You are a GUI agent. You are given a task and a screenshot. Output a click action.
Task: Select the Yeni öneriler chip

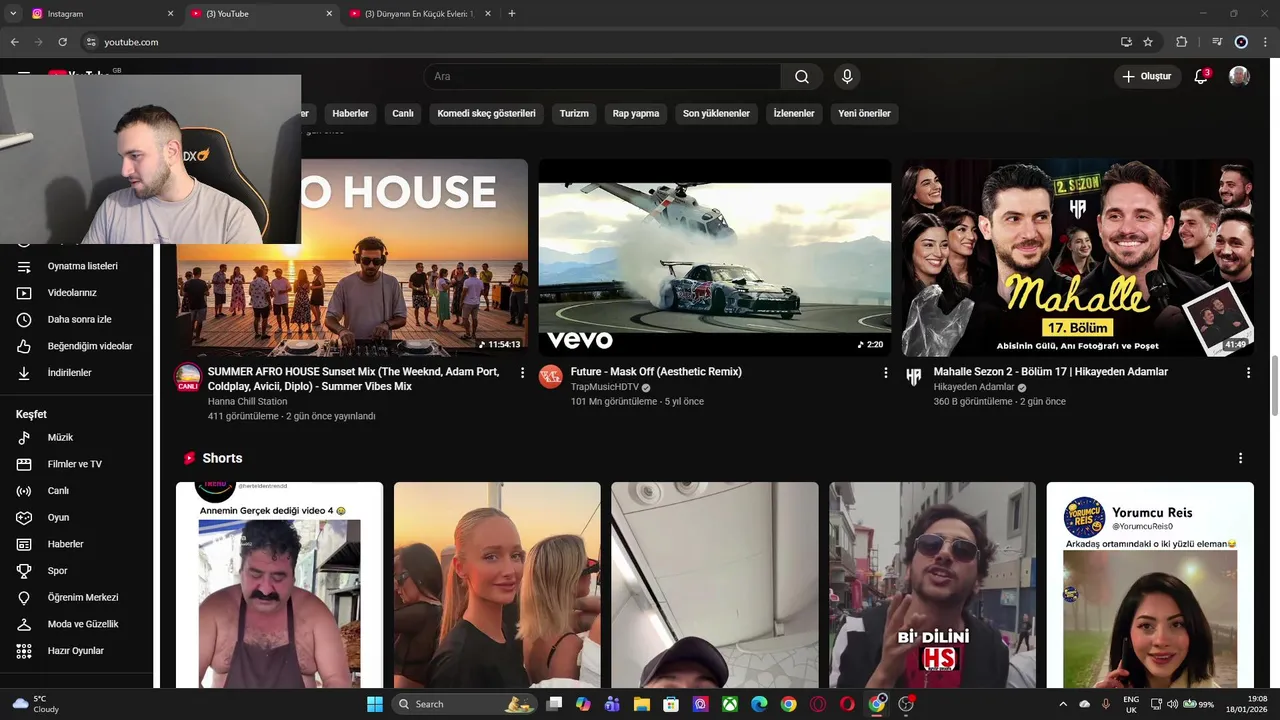(x=864, y=114)
